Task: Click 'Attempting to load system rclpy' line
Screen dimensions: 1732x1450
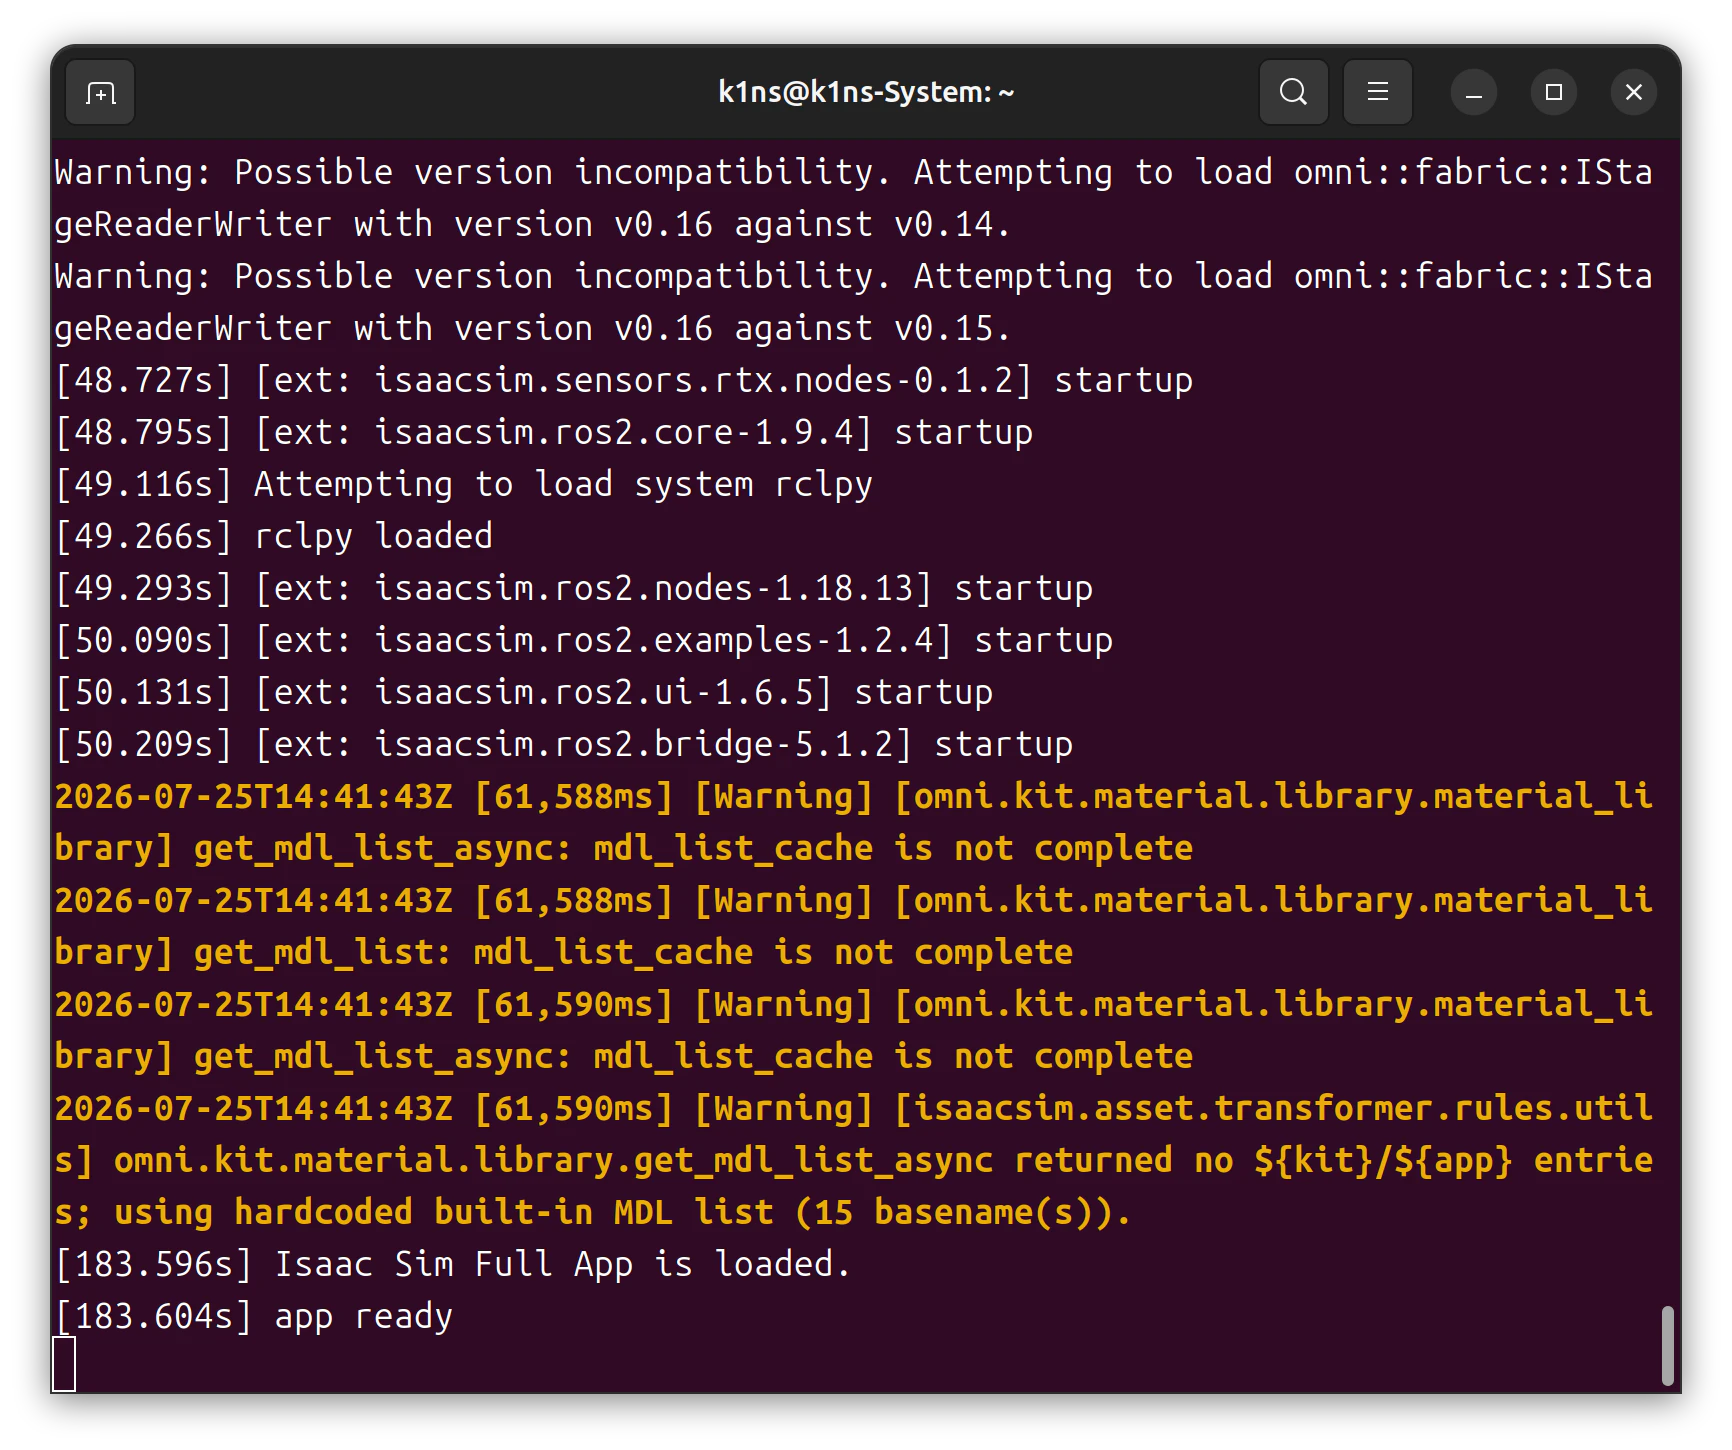Action: click(464, 484)
